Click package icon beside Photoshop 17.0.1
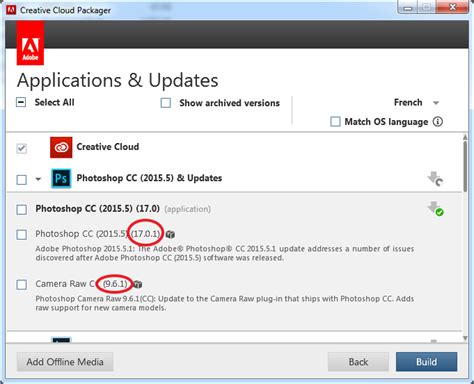 pos(170,234)
